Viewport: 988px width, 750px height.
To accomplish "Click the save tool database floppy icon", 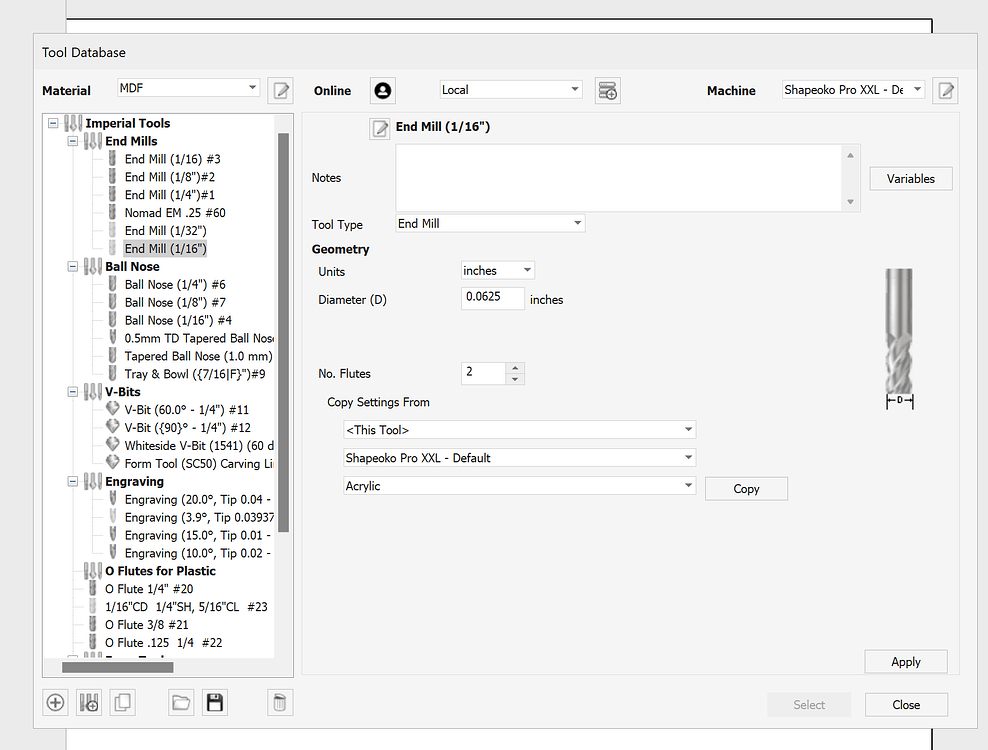I will click(215, 702).
